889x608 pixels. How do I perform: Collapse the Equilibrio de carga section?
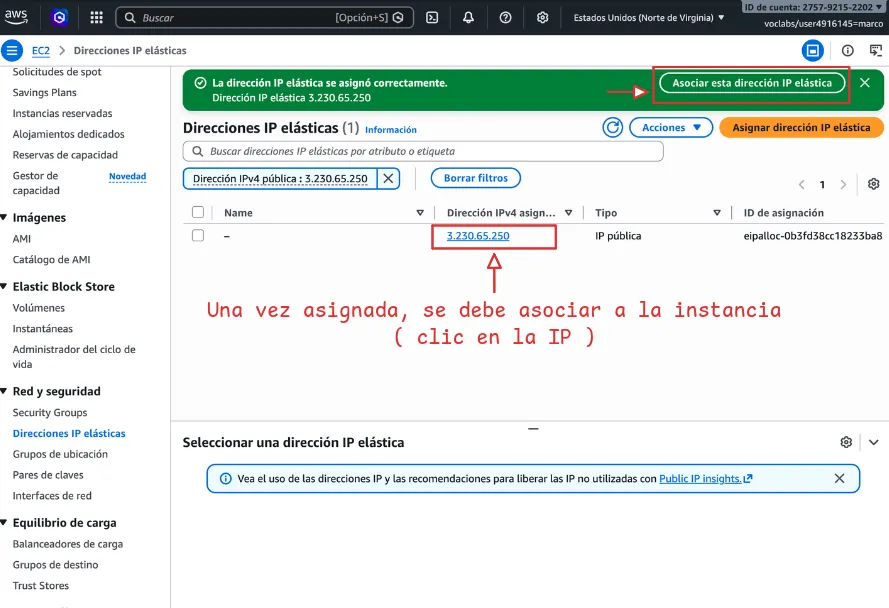pyautogui.click(x=4, y=522)
